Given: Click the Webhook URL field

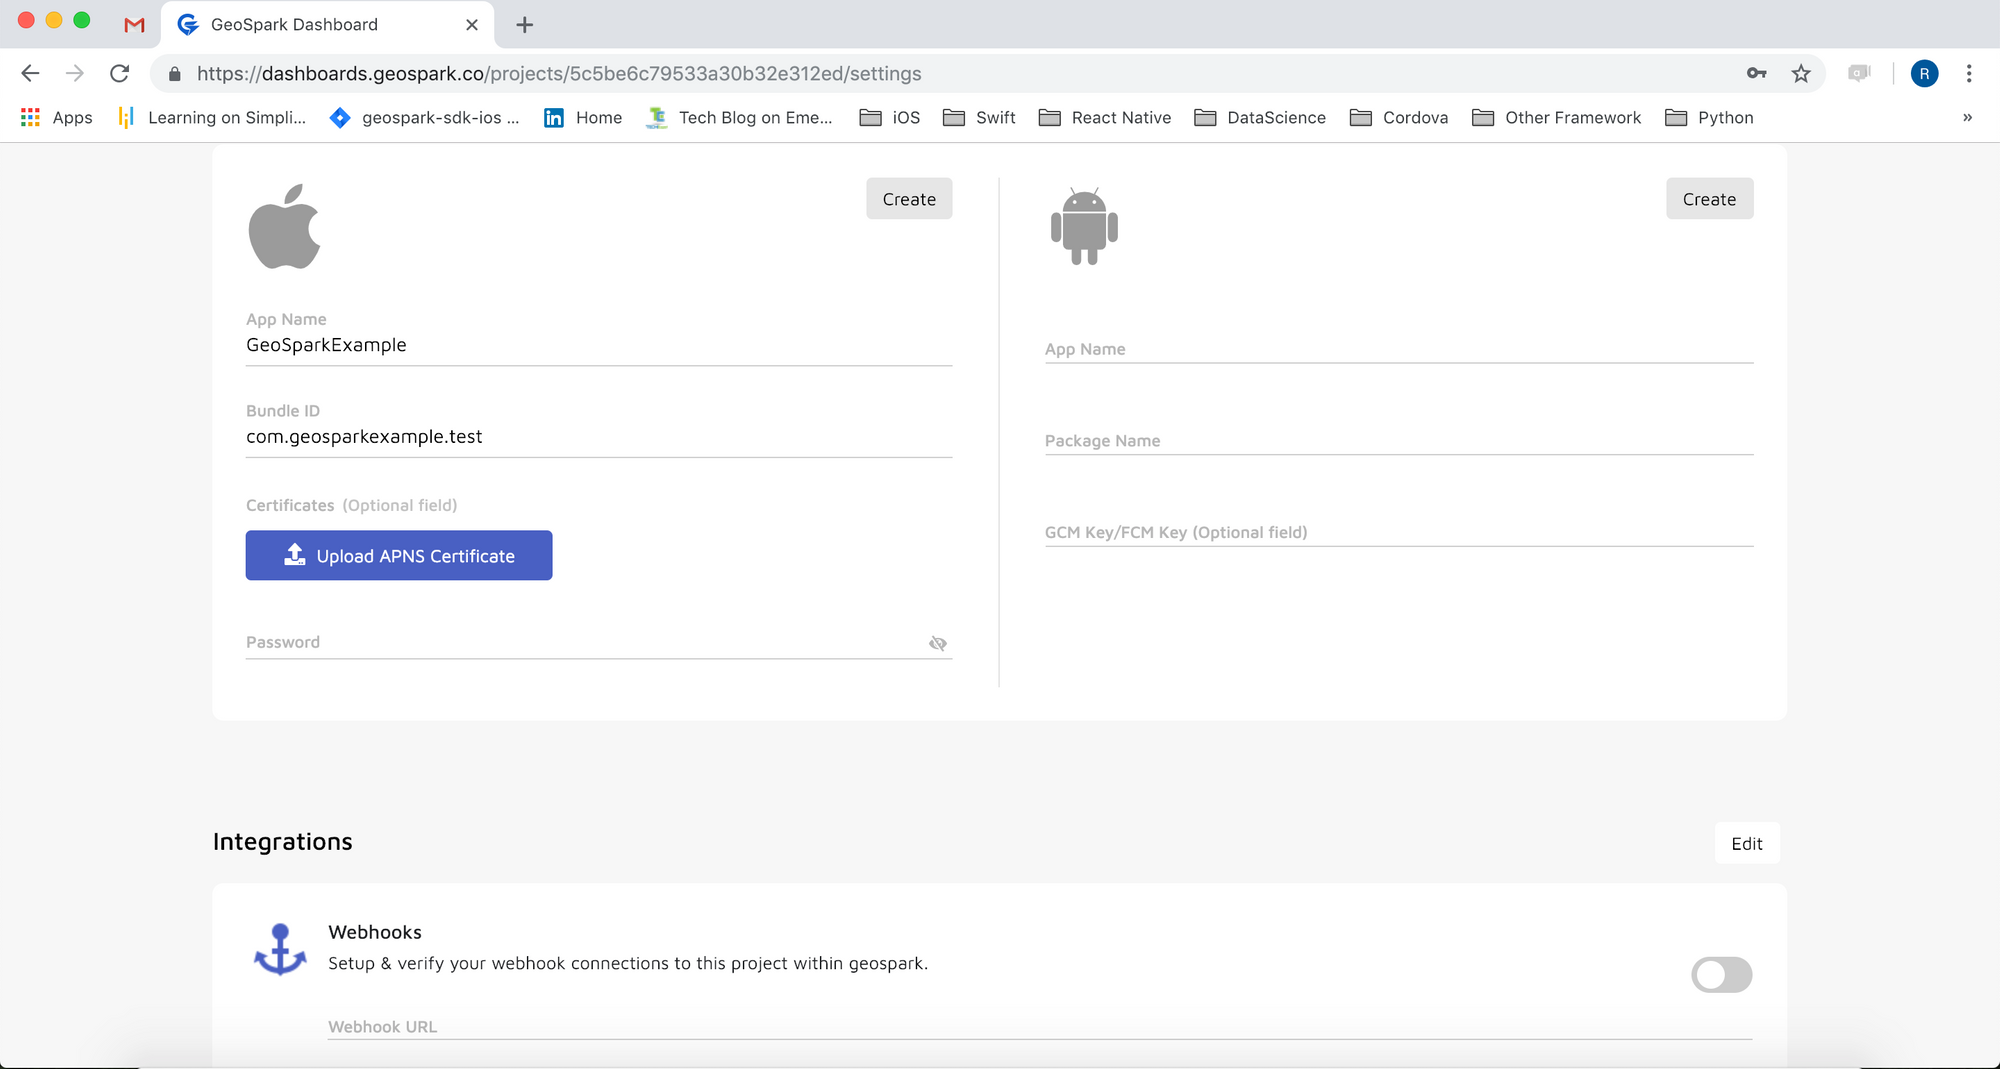Looking at the screenshot, I should click(1040, 1027).
